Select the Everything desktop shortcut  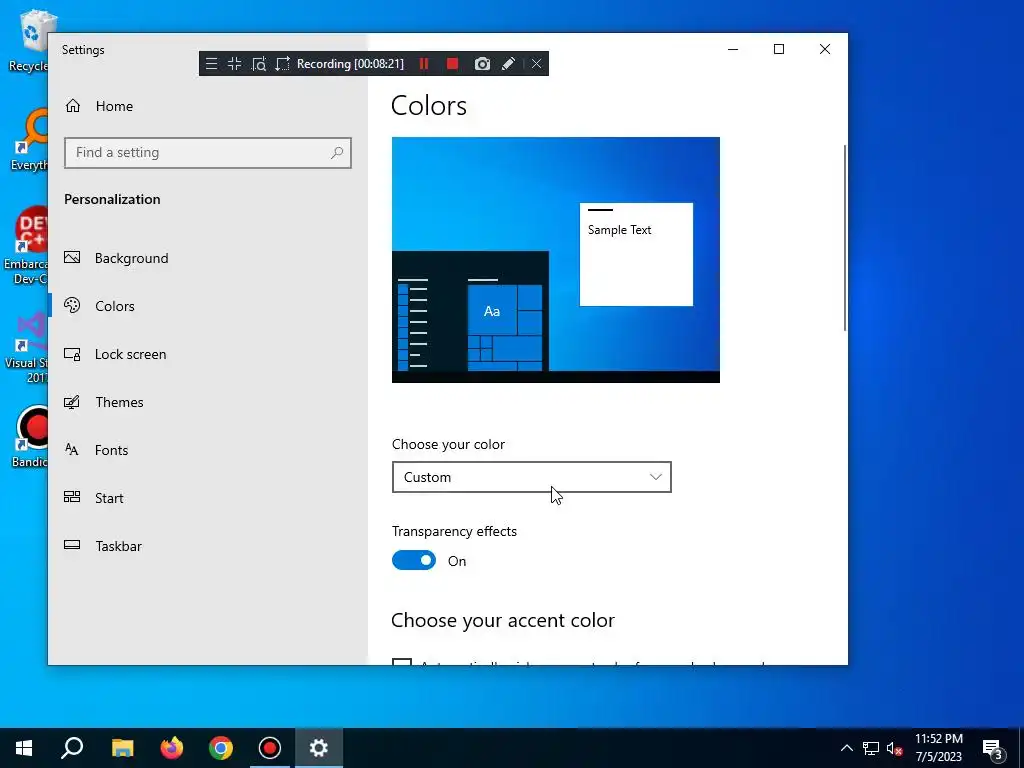coord(29,140)
